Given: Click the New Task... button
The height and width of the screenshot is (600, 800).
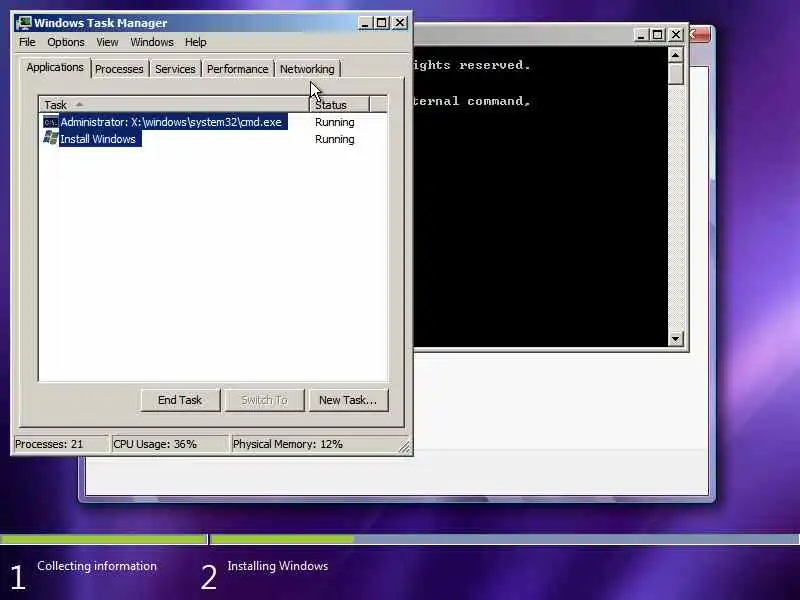Looking at the screenshot, I should point(348,400).
